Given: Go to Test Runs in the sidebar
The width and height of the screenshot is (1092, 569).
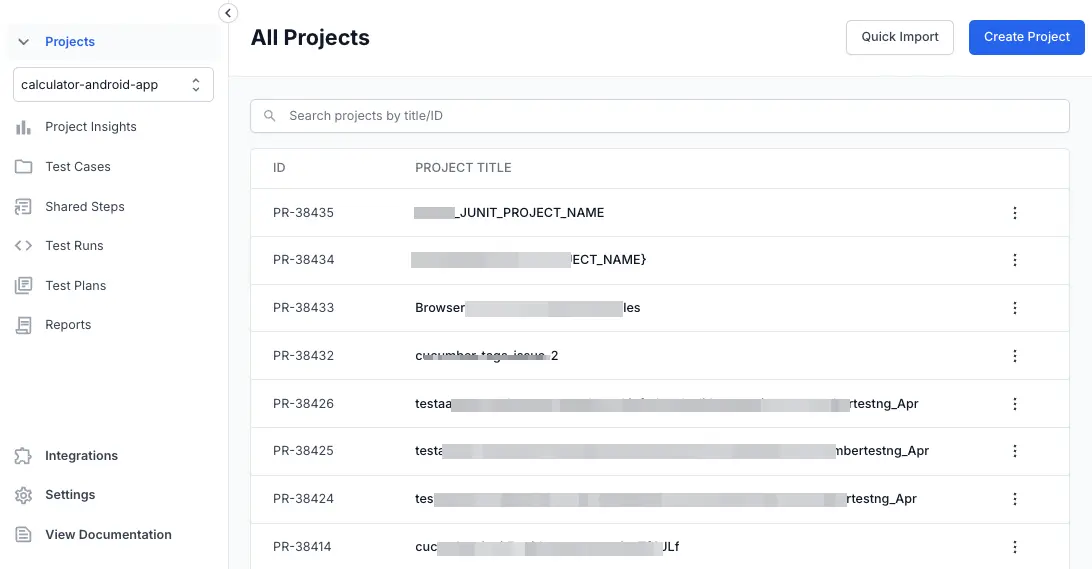Looking at the screenshot, I should tap(74, 246).
